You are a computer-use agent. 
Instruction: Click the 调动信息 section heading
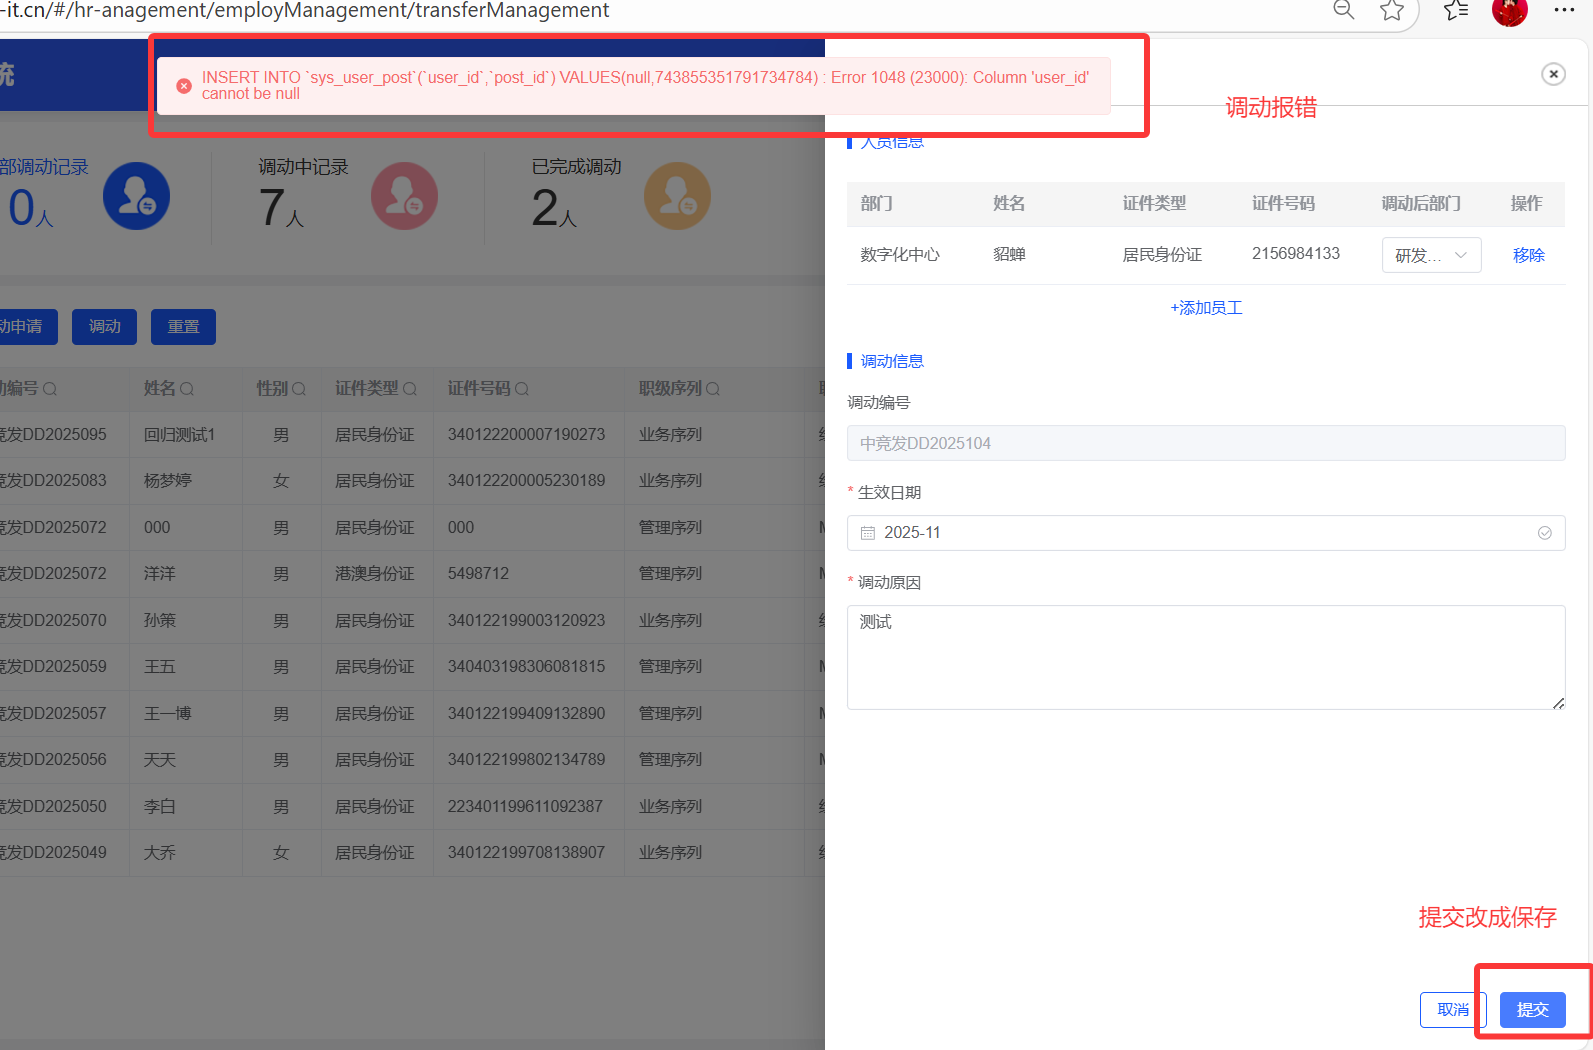point(892,361)
